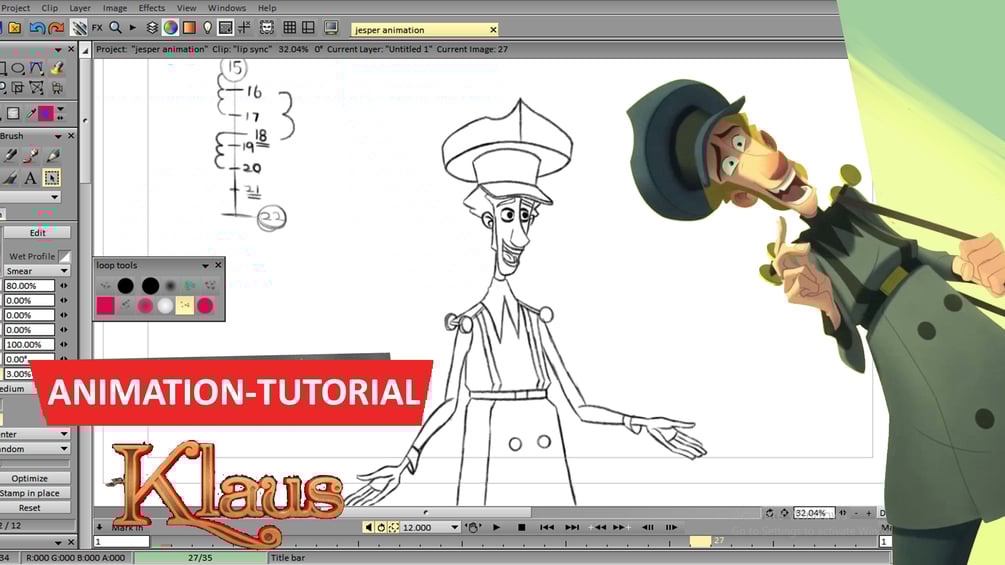Click the face mask icon in toolbar
This screenshot has width=1005, height=565.
[x=267, y=28]
